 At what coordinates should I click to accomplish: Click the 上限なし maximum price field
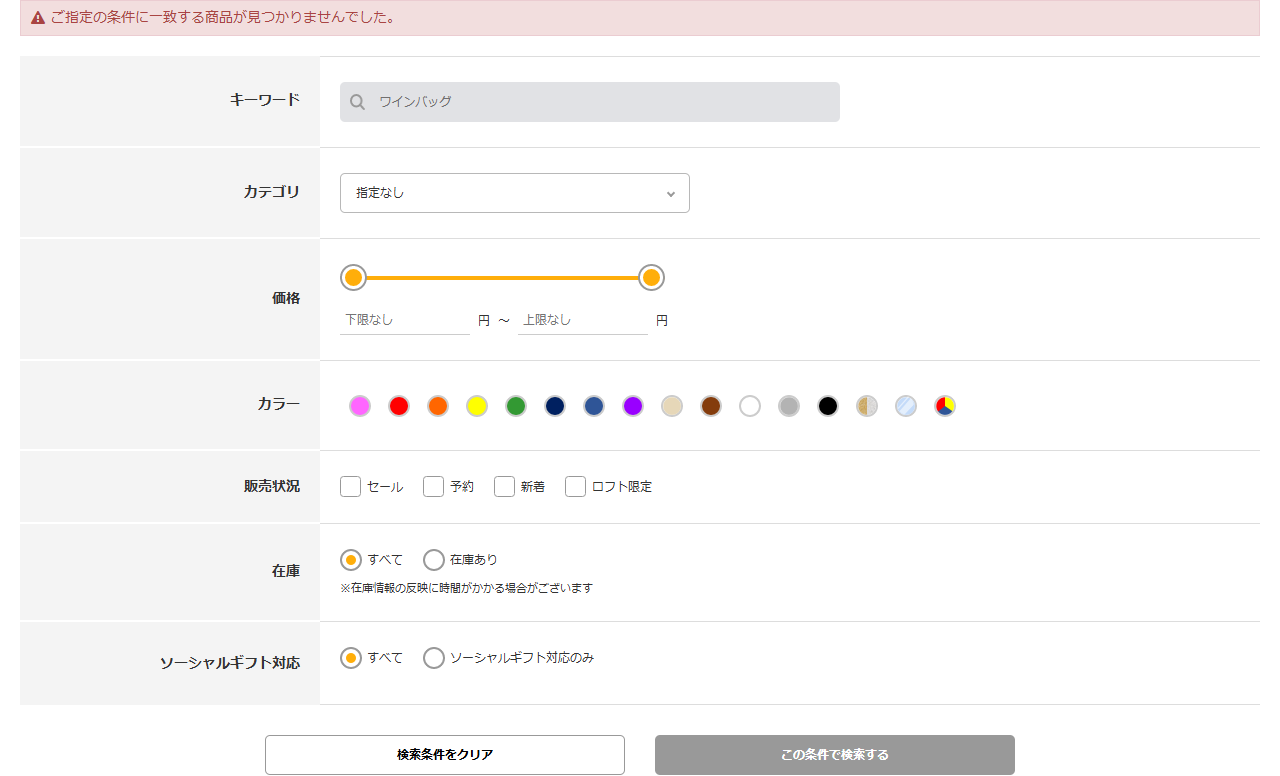pyautogui.click(x=583, y=320)
